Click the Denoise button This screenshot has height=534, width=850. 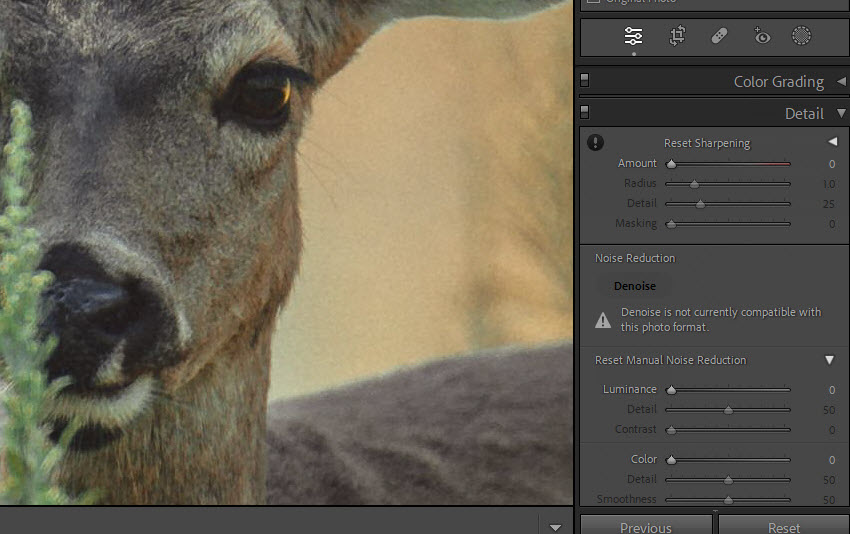pyautogui.click(x=635, y=286)
